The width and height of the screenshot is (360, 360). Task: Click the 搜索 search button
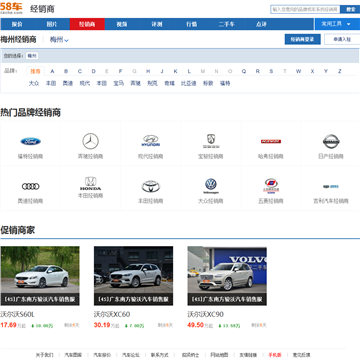(350, 9)
